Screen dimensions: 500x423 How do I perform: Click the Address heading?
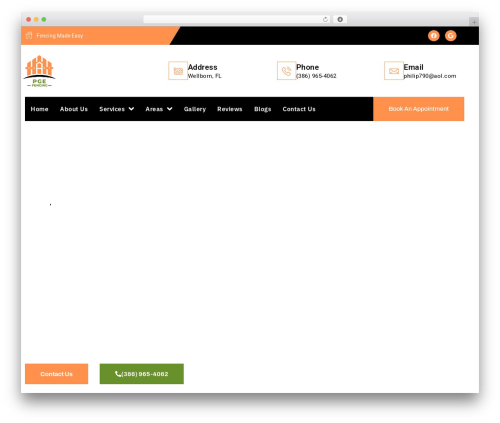point(203,67)
